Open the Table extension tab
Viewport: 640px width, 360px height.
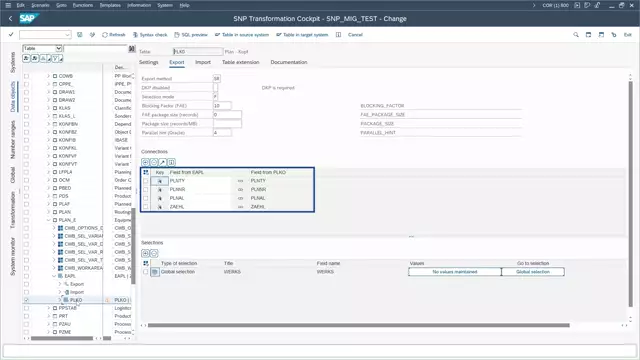tap(240, 62)
